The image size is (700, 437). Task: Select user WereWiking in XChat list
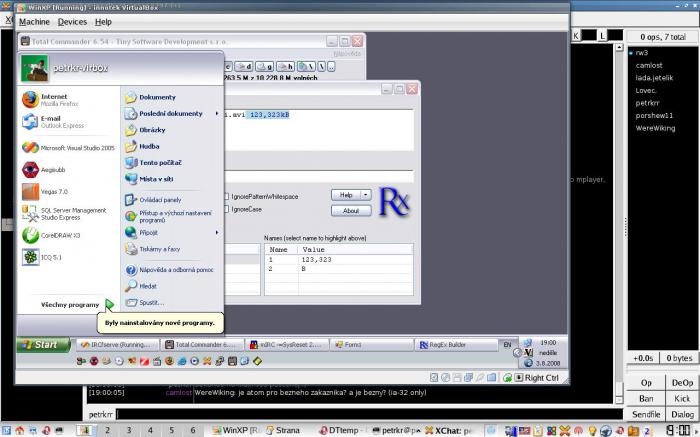pos(655,128)
